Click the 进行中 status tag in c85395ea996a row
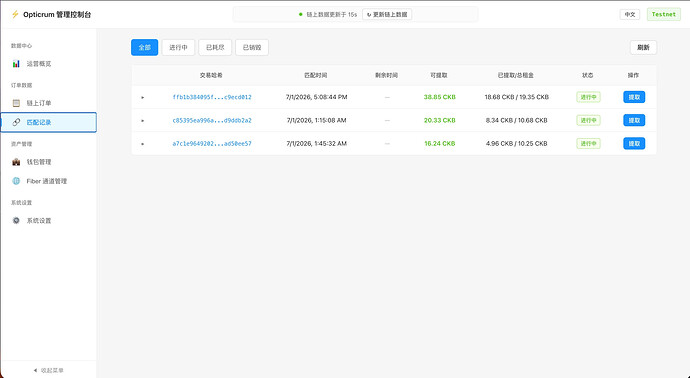 pyautogui.click(x=588, y=120)
